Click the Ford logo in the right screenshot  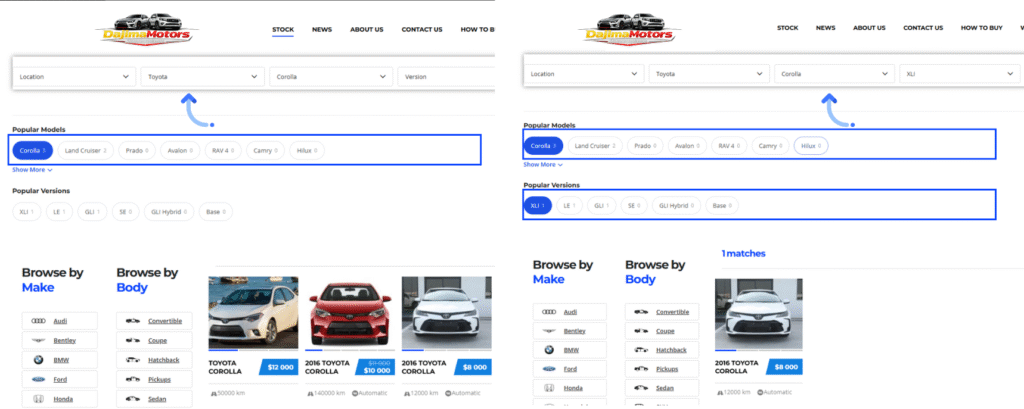[x=549, y=369]
